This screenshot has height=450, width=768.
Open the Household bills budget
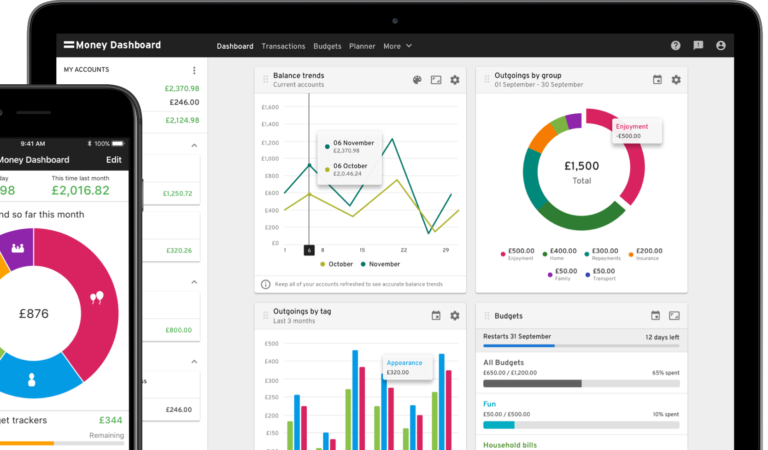point(510,445)
